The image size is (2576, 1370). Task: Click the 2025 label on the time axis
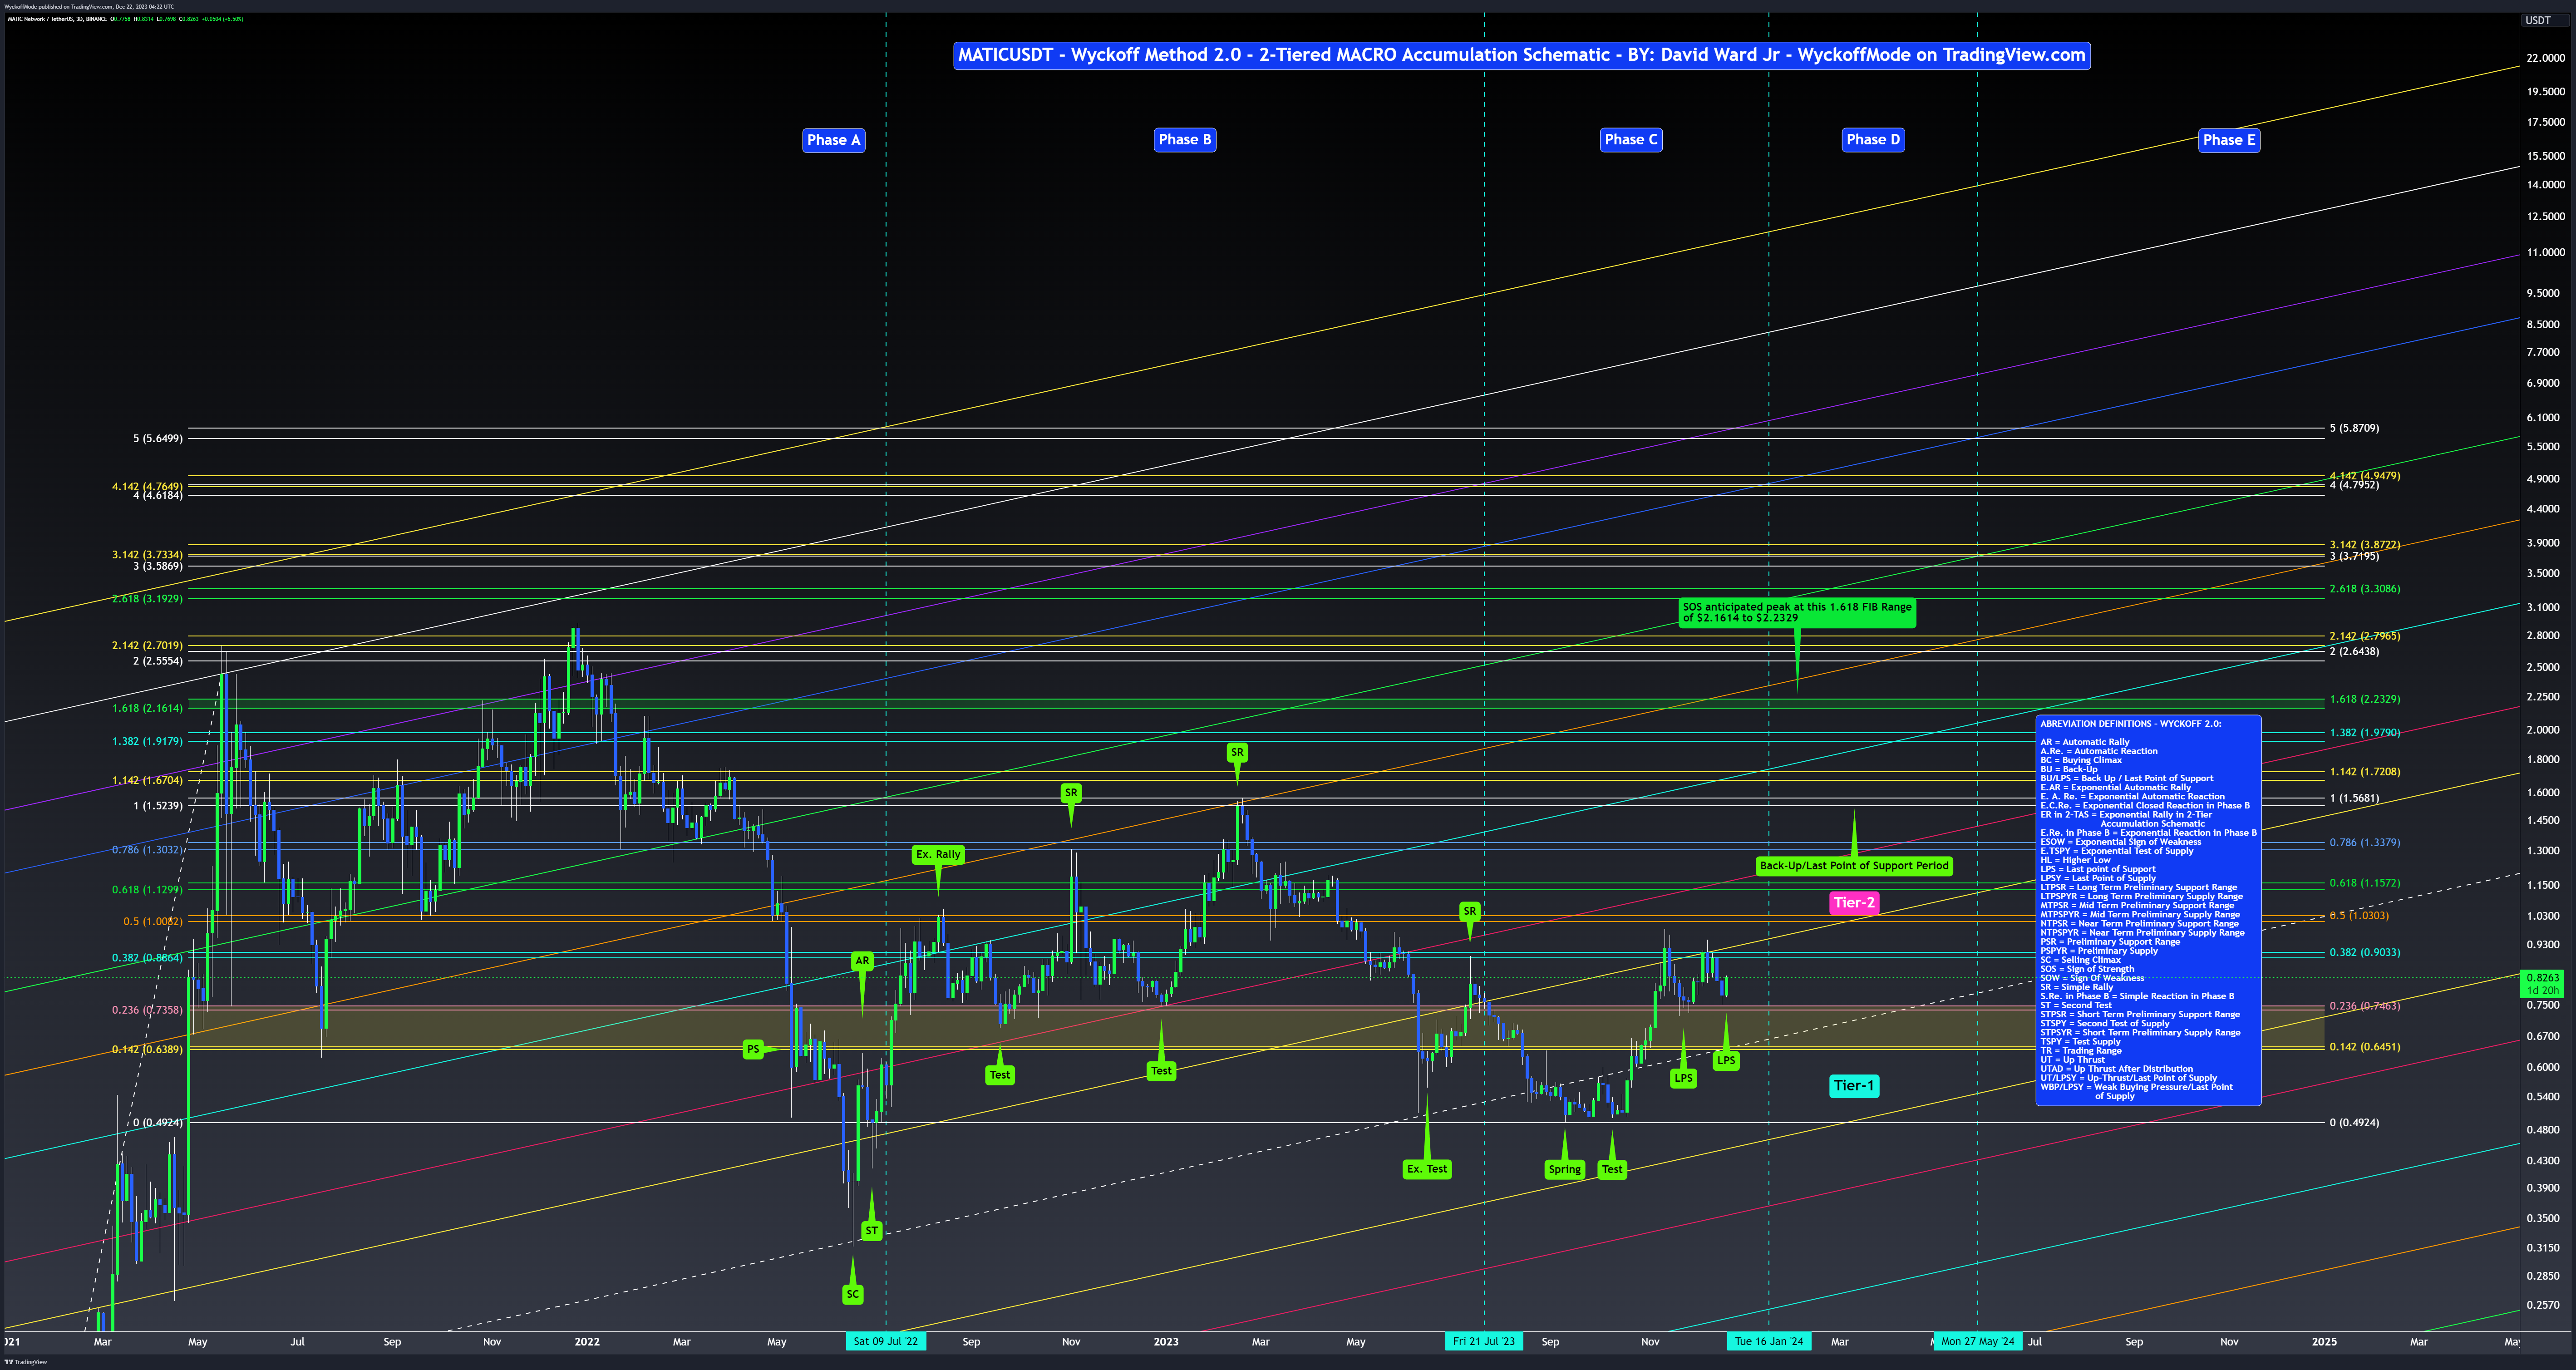(x=2324, y=1342)
